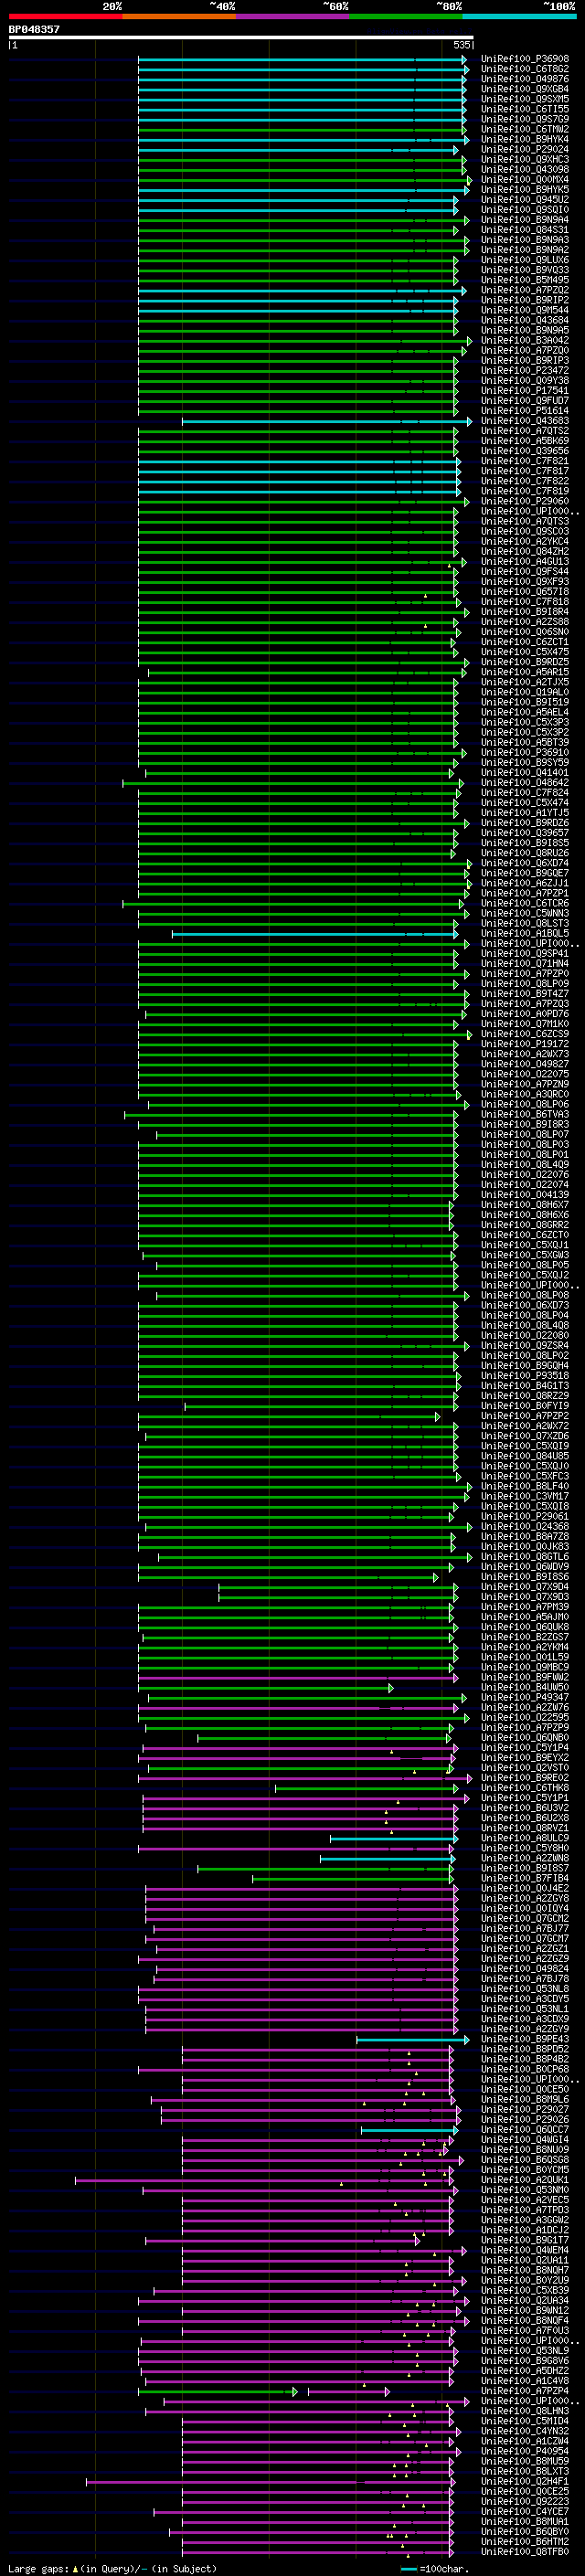The image size is (585, 2576).
Task: Select the UniRef100_P23472 label
Action: point(525,371)
